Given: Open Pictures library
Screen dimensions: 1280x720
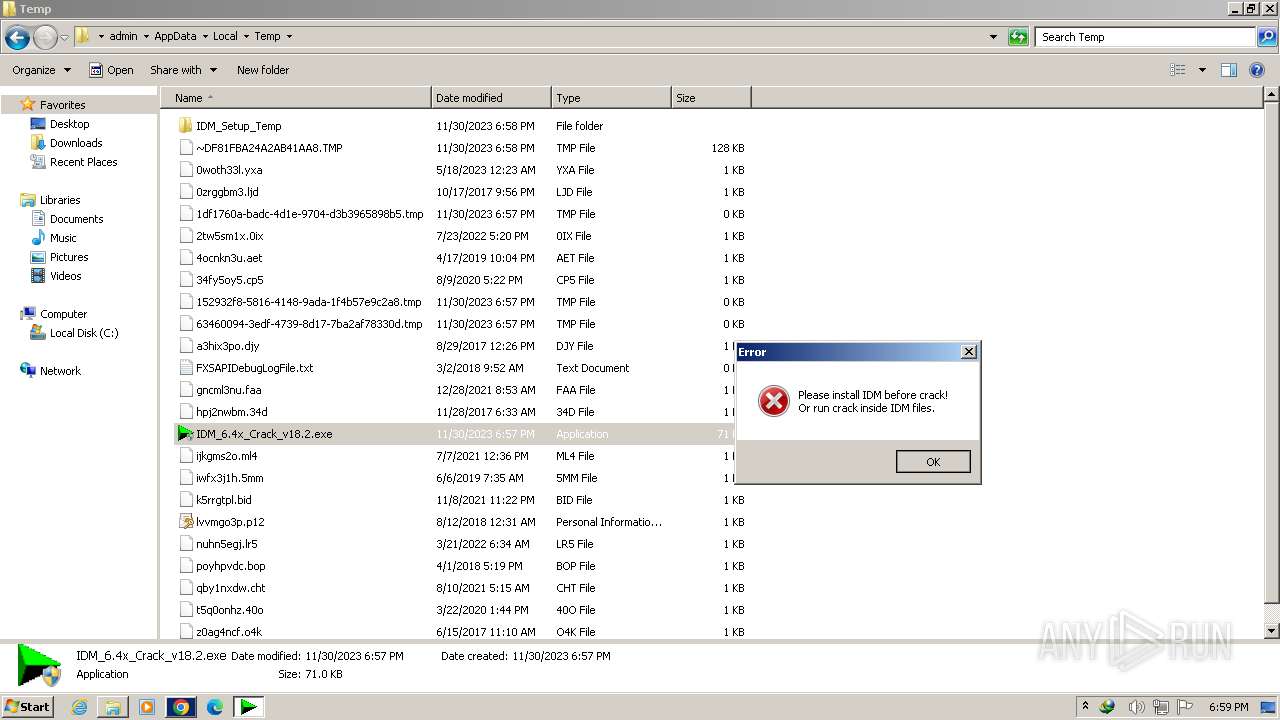Looking at the screenshot, I should [69, 257].
